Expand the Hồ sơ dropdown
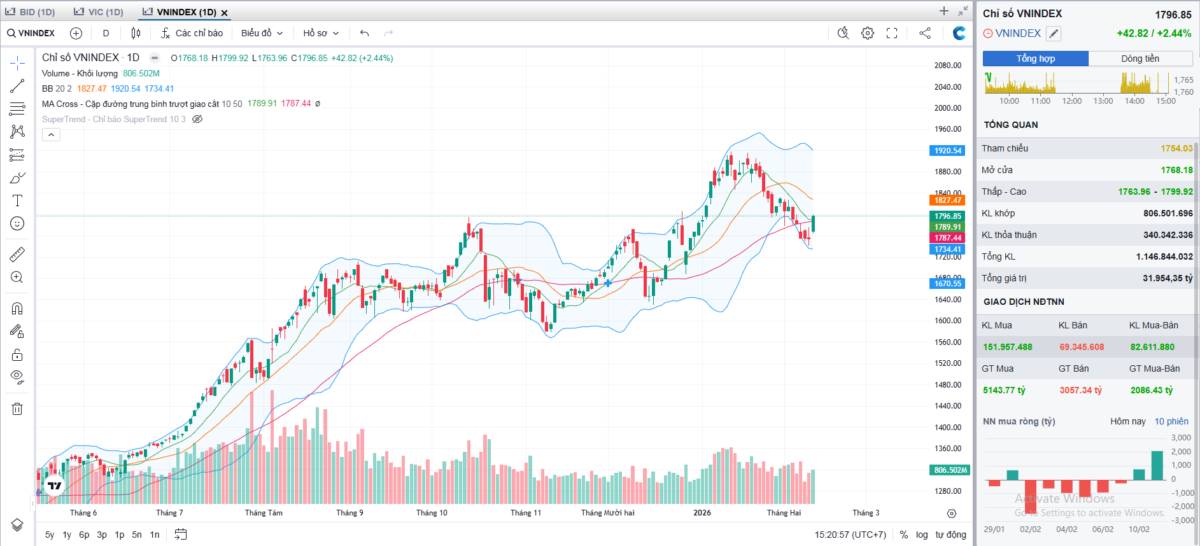The image size is (1200, 546). pyautogui.click(x=321, y=33)
